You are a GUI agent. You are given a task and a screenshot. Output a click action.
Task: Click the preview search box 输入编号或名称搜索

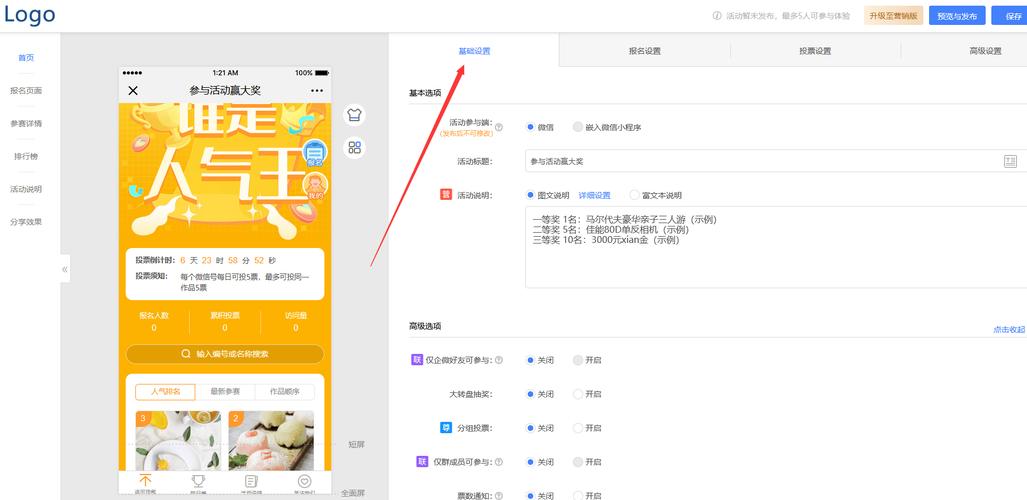tap(225, 354)
